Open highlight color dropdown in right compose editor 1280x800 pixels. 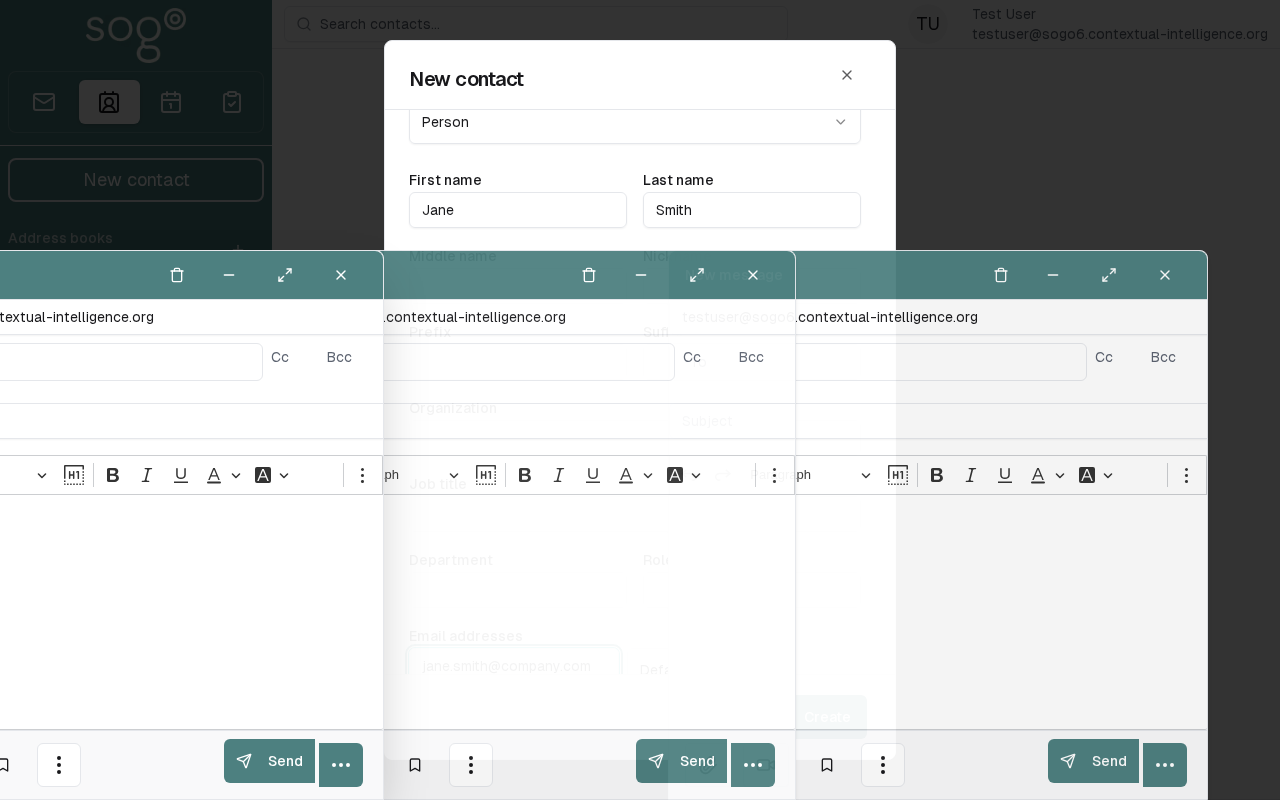click(1108, 476)
